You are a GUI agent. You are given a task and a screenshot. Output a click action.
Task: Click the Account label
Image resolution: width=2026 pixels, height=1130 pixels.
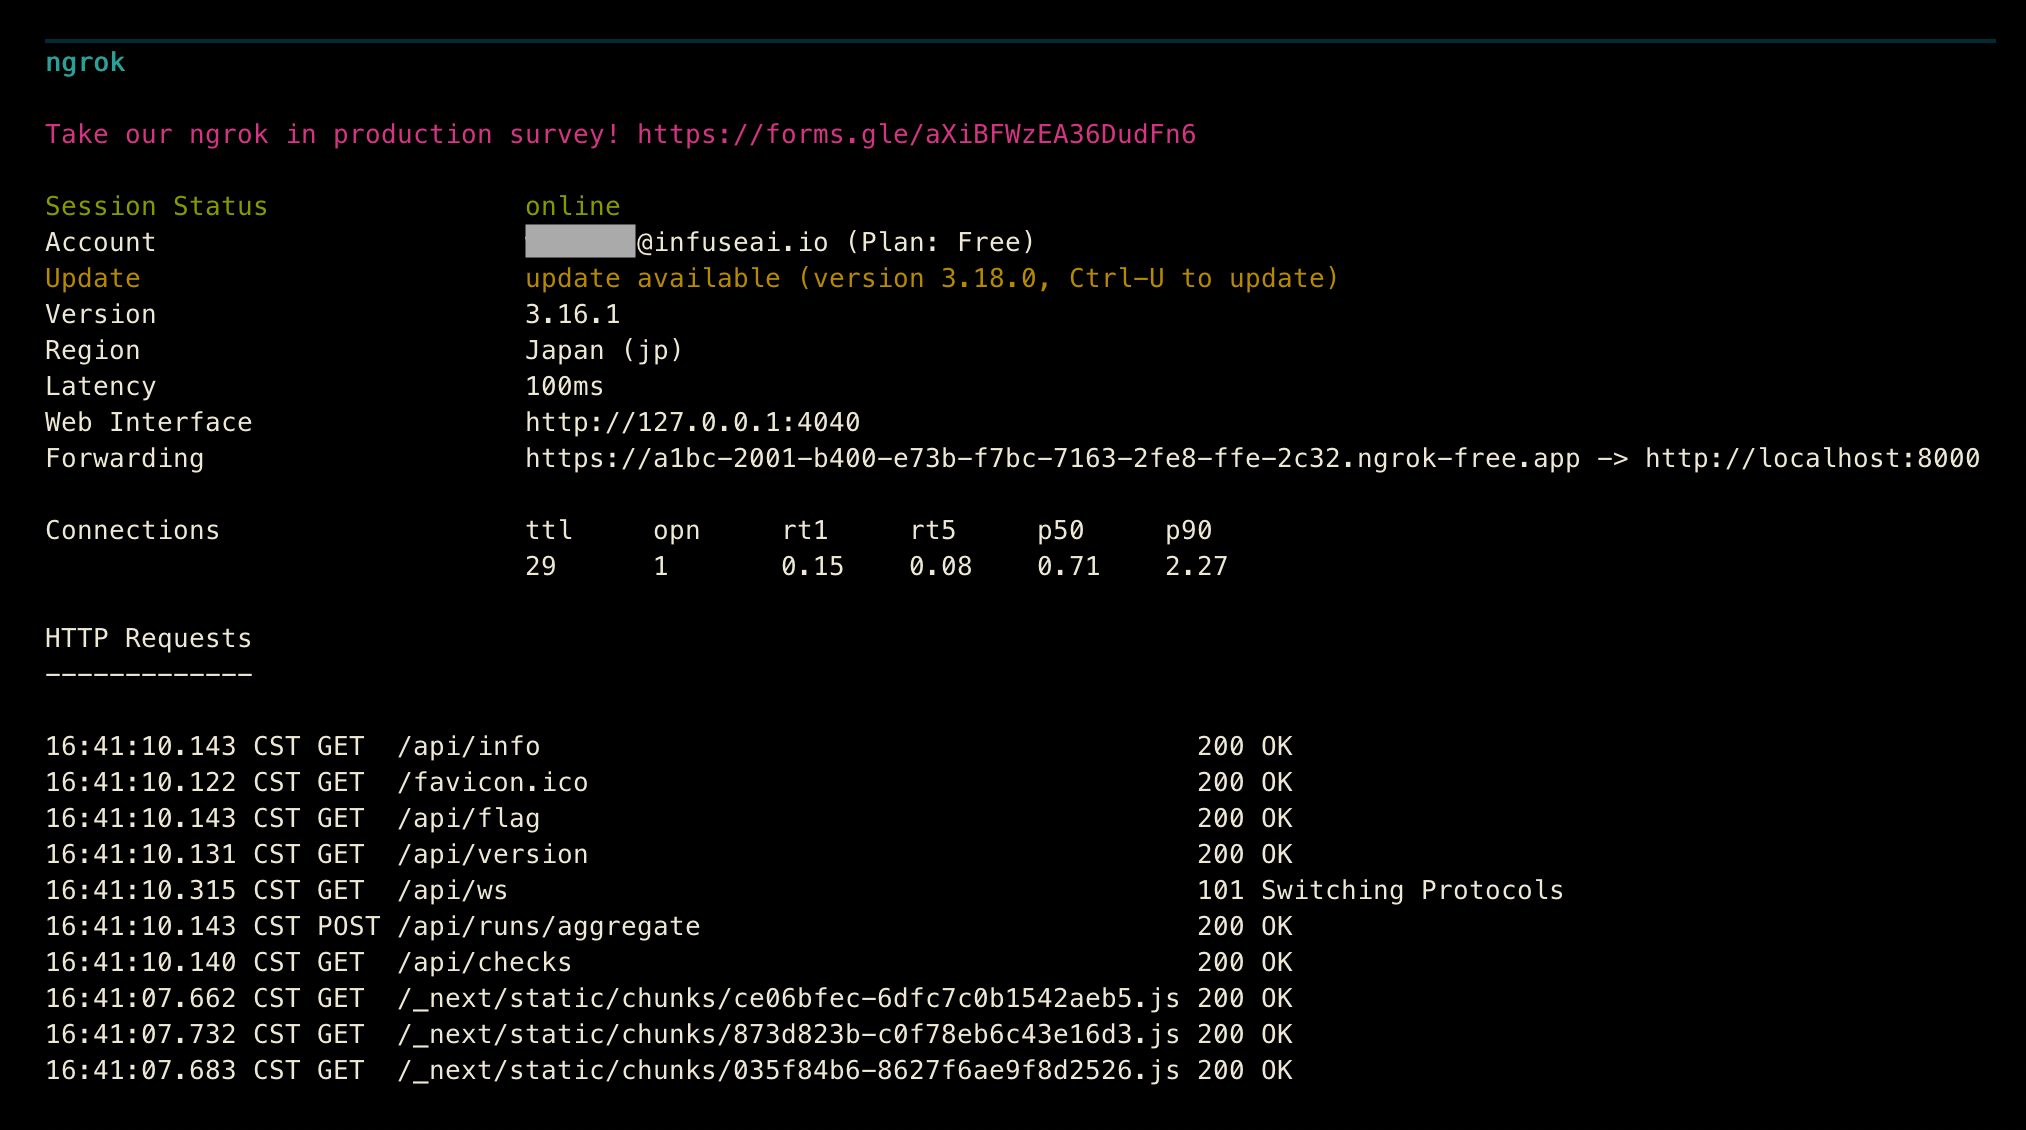tap(100, 242)
